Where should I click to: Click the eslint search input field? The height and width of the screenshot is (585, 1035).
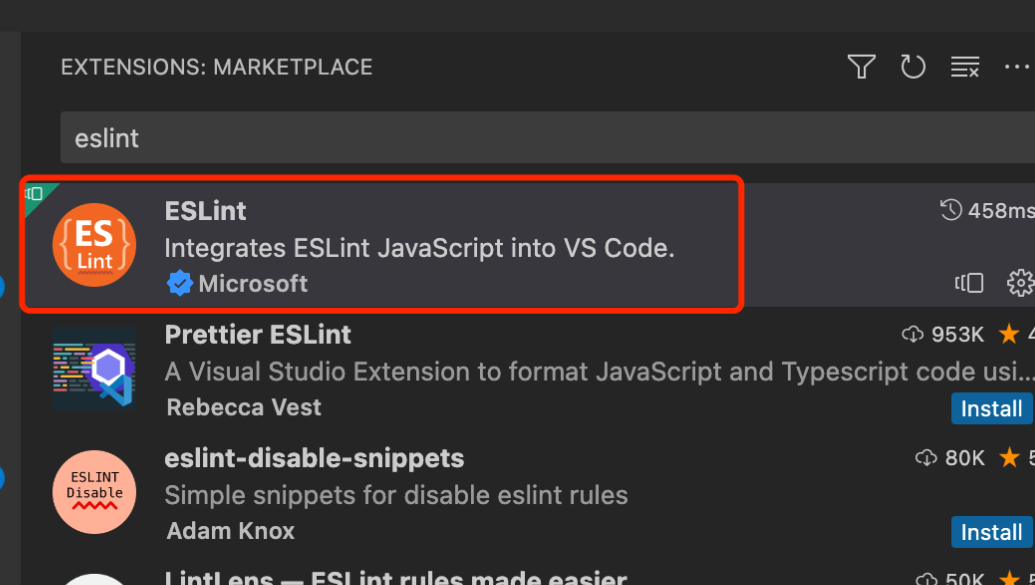tap(547, 138)
